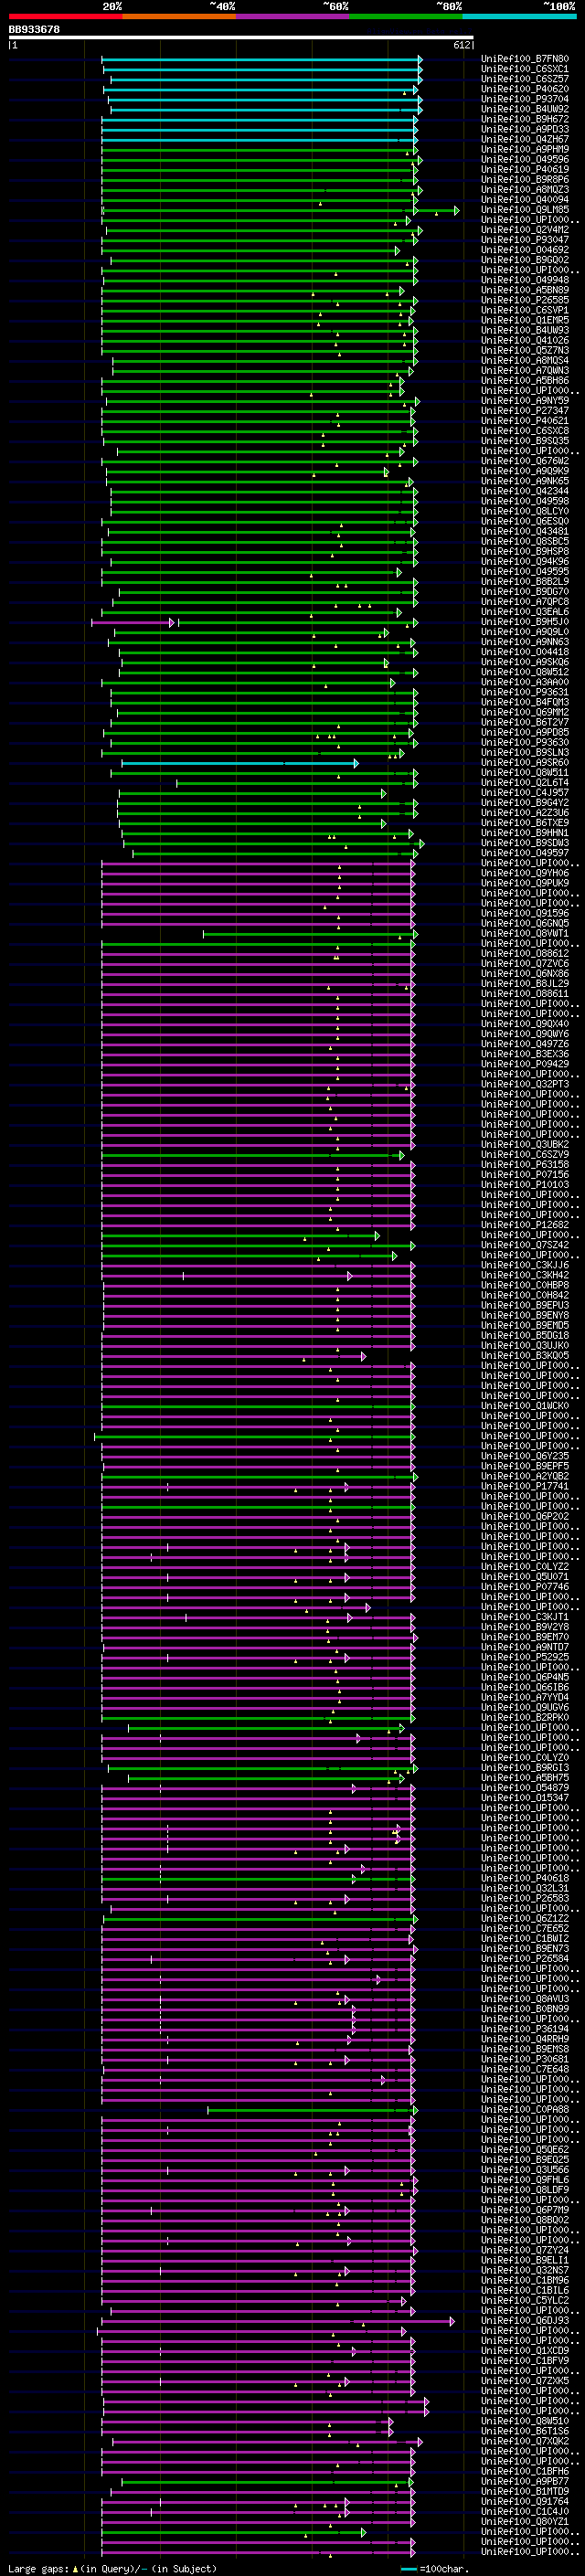This screenshot has width=585, height=2576.
Task: Select hit label UniRef100_B9H672
Action: [525, 120]
